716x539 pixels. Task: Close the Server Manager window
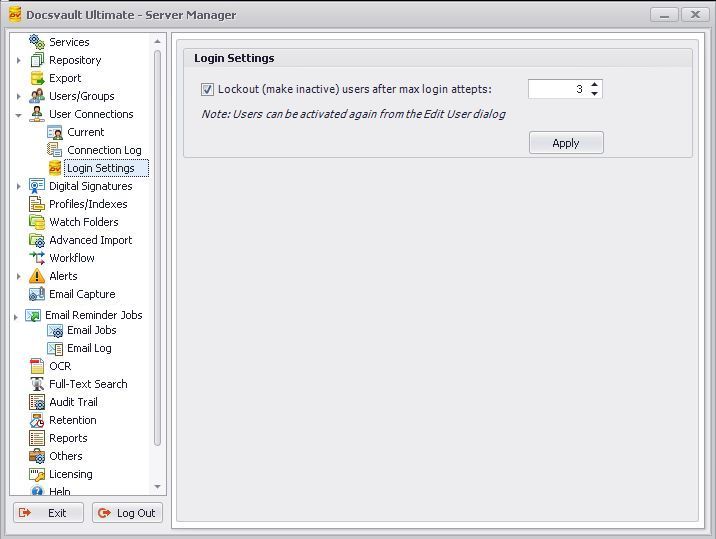pyautogui.click(x=695, y=15)
